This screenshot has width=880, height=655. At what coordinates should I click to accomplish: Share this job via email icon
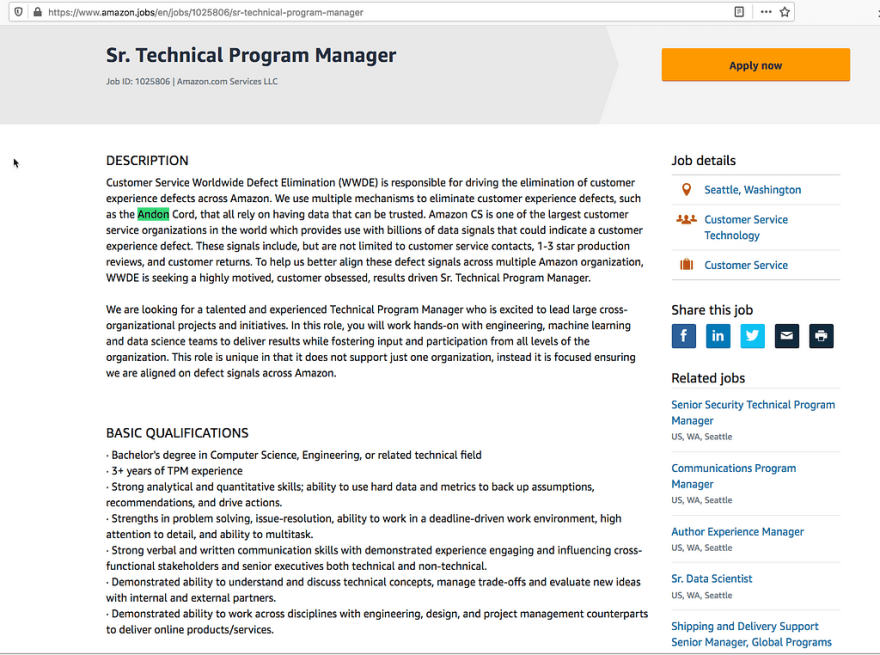click(x=787, y=336)
